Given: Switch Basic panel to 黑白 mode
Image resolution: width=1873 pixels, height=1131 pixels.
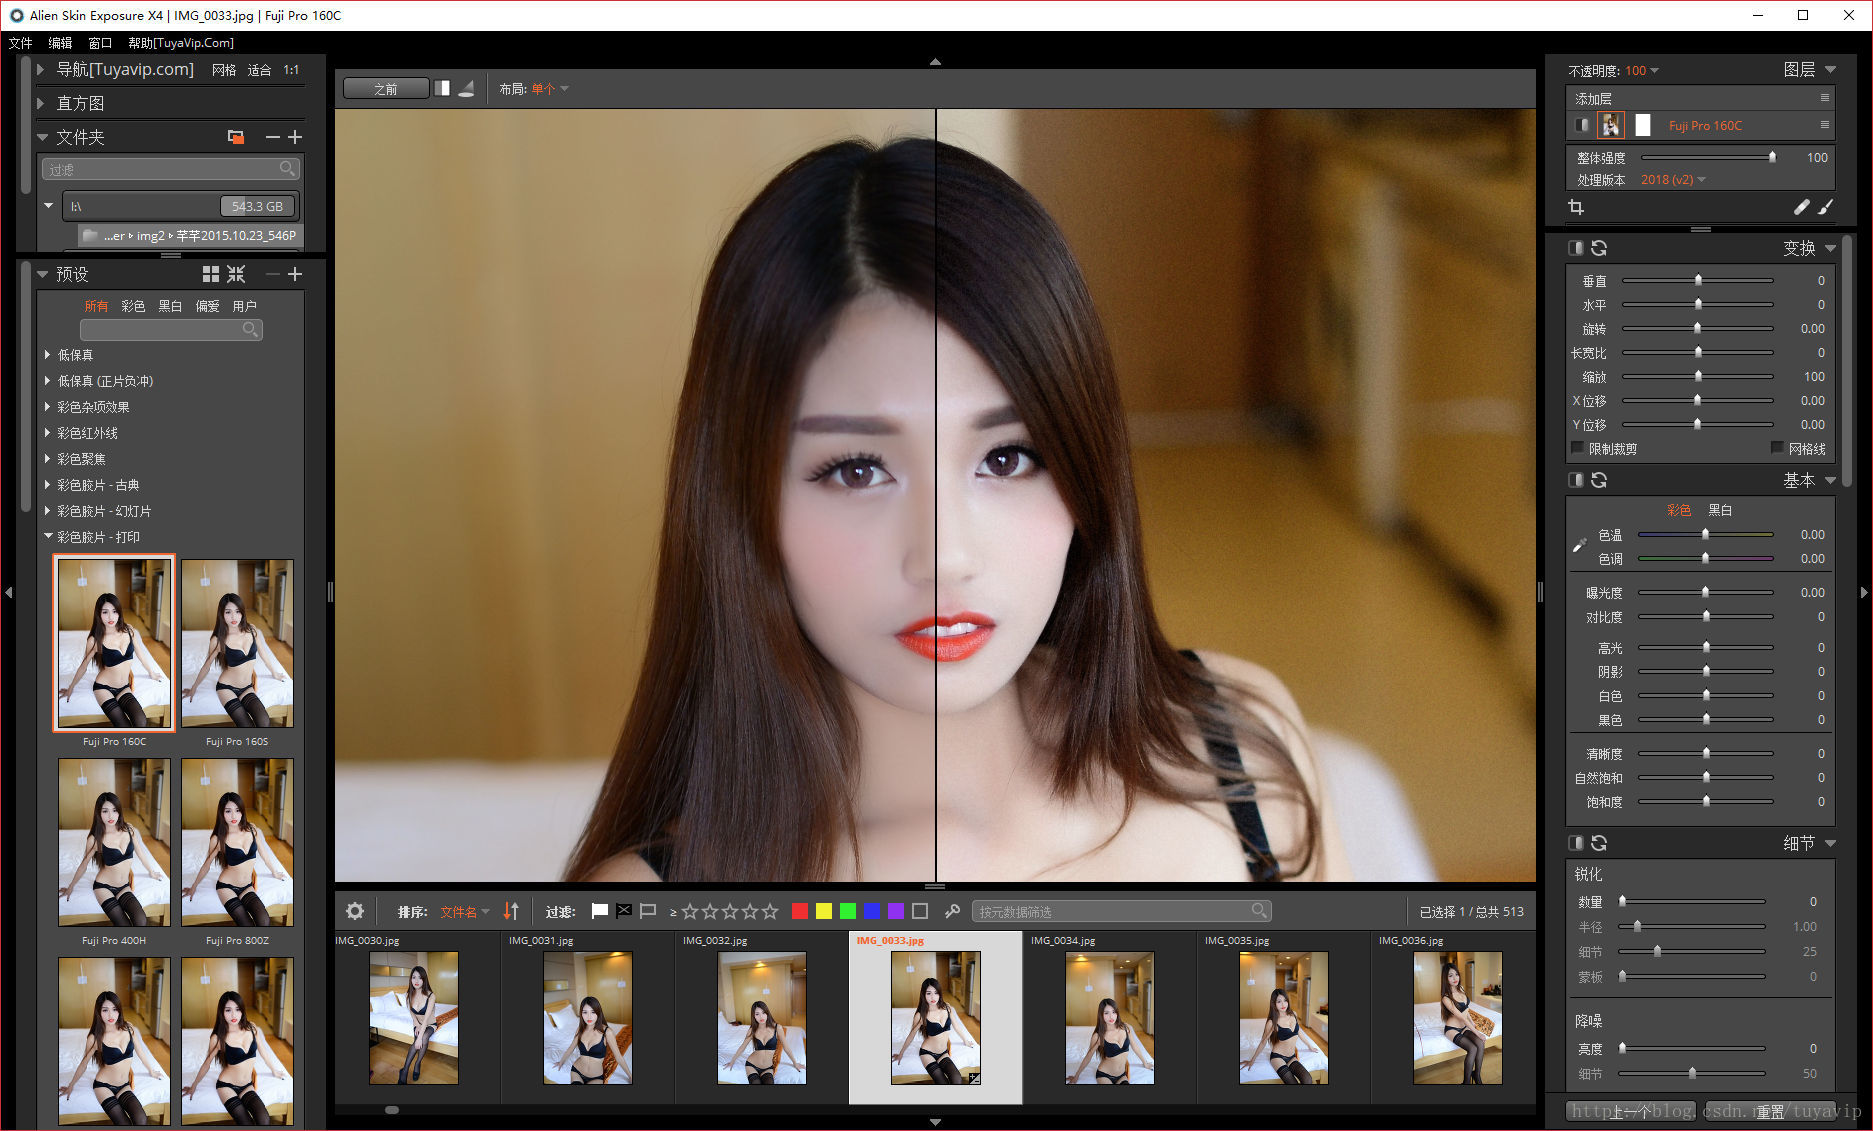Looking at the screenshot, I should pyautogui.click(x=1720, y=510).
